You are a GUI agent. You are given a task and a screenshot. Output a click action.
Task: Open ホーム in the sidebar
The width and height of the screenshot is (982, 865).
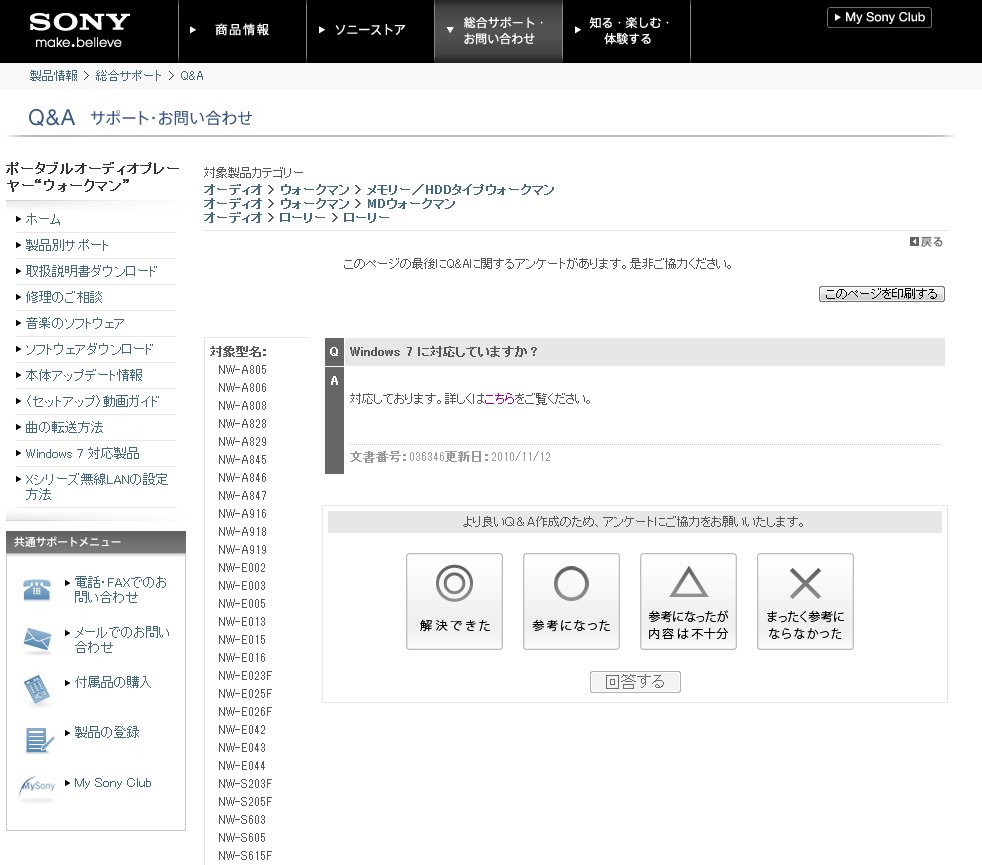pyautogui.click(x=43, y=219)
